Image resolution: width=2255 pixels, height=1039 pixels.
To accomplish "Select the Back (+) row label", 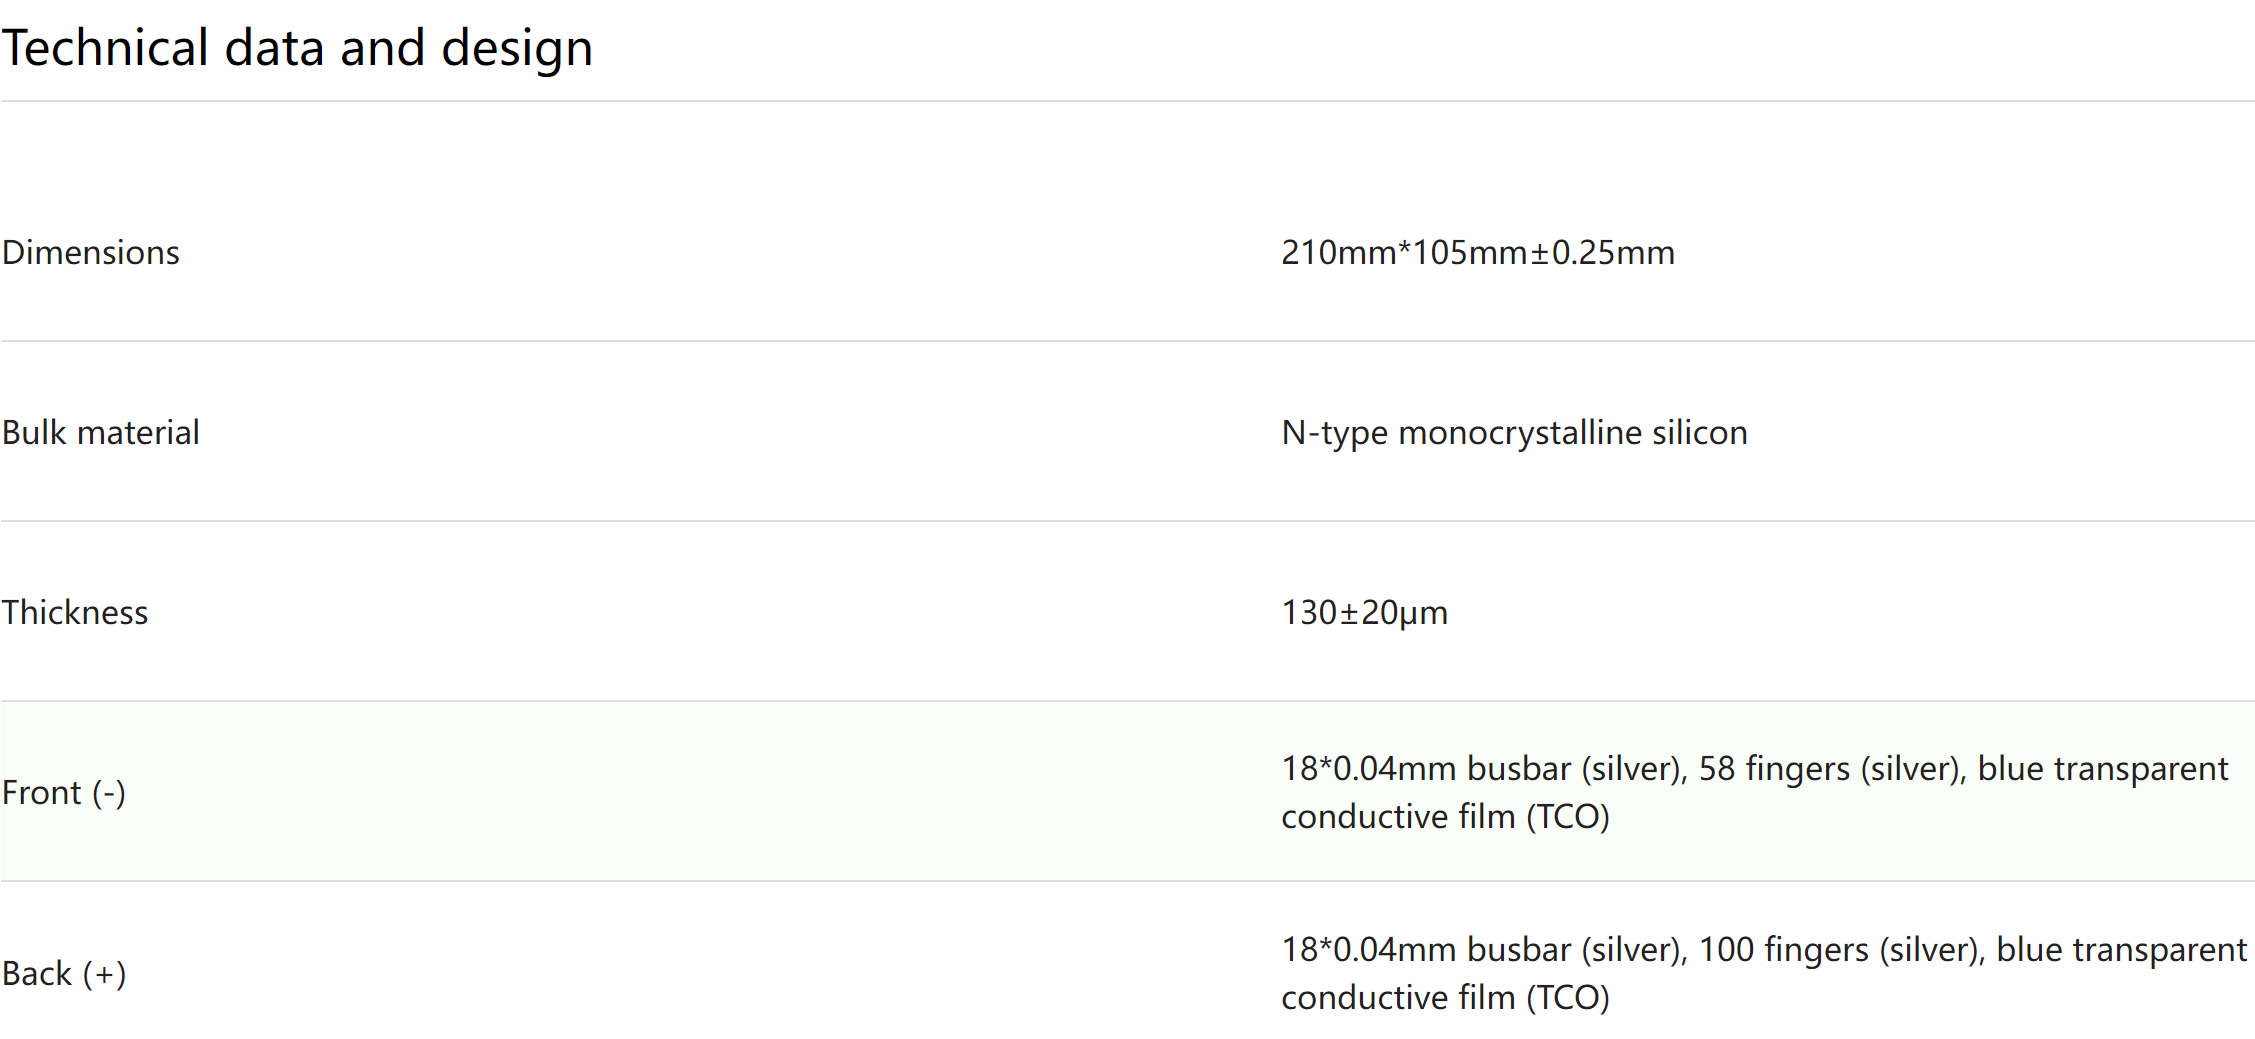I will (64, 973).
